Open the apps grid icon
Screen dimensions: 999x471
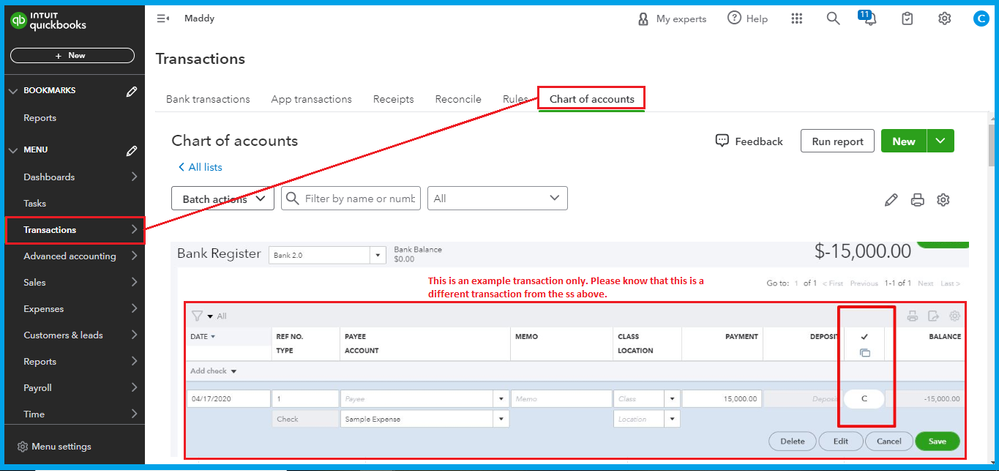pyautogui.click(x=796, y=18)
